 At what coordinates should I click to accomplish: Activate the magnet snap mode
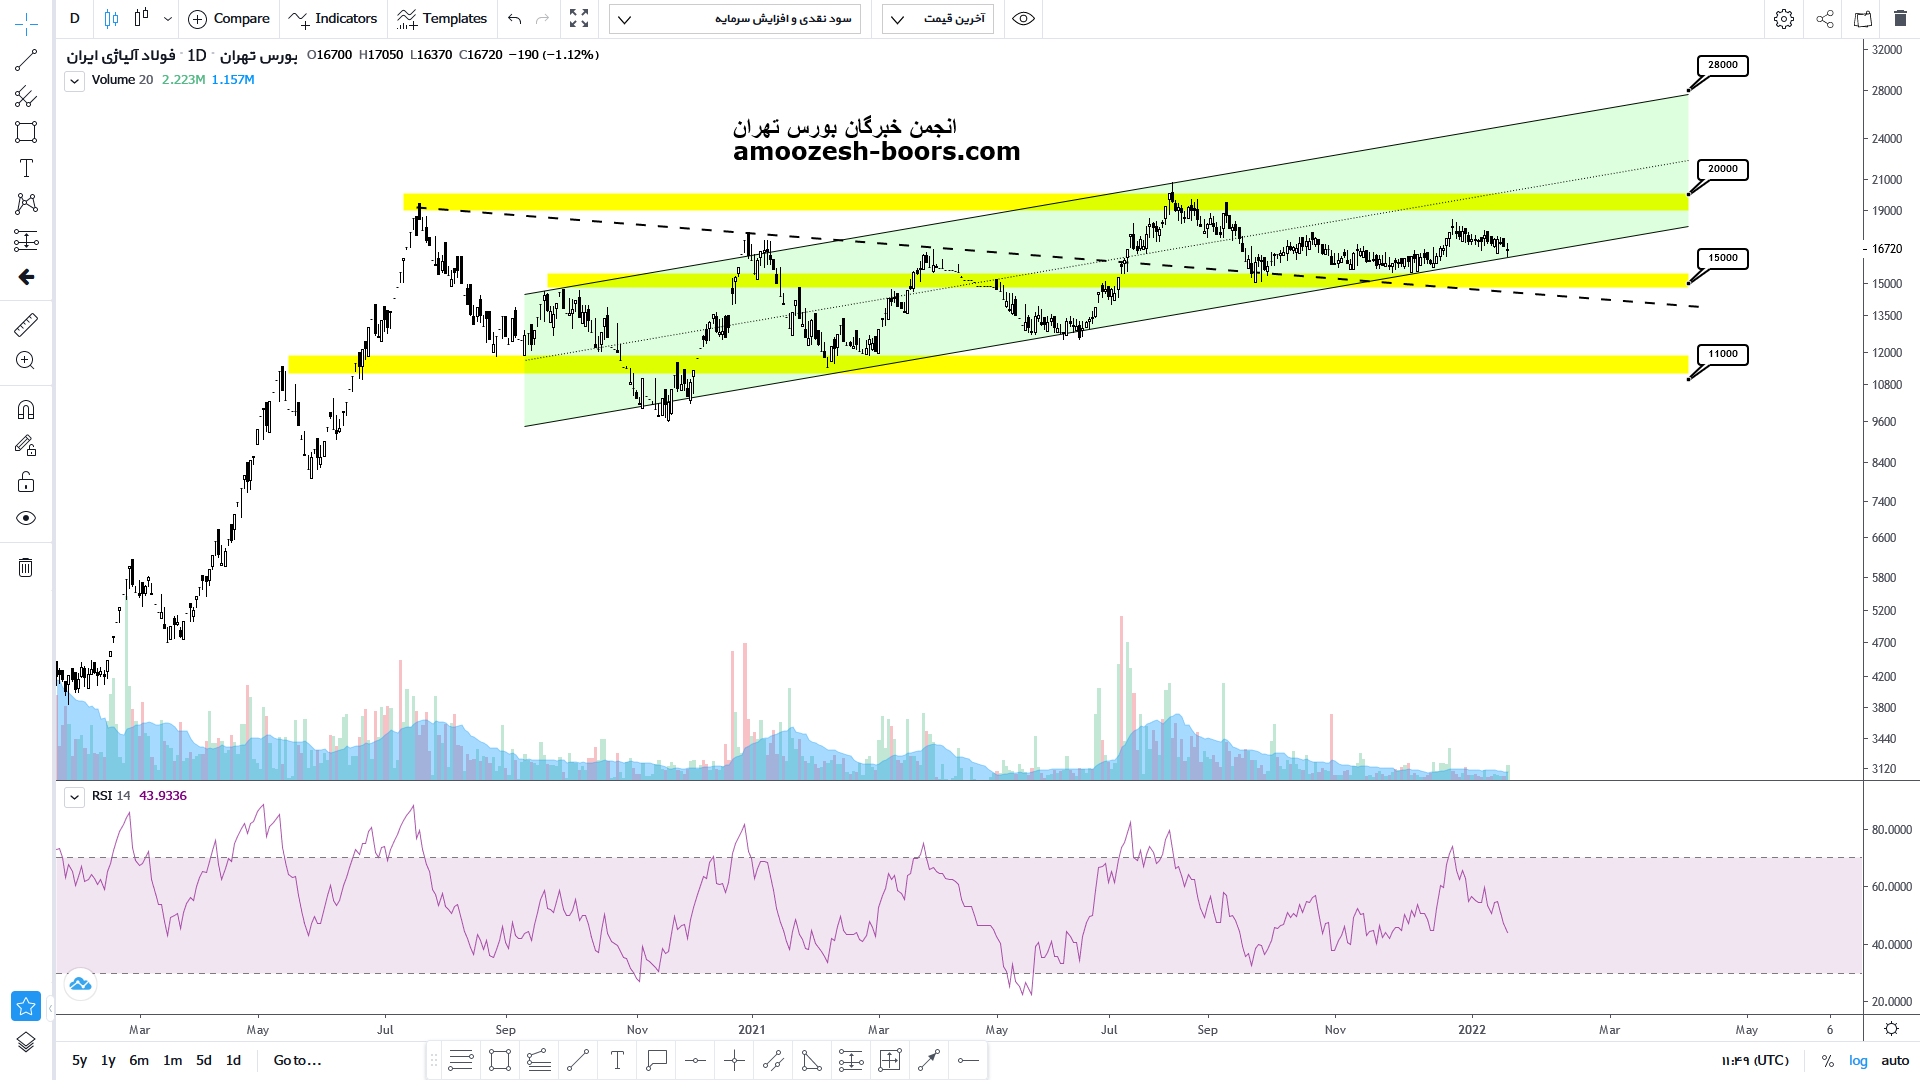pos(26,409)
